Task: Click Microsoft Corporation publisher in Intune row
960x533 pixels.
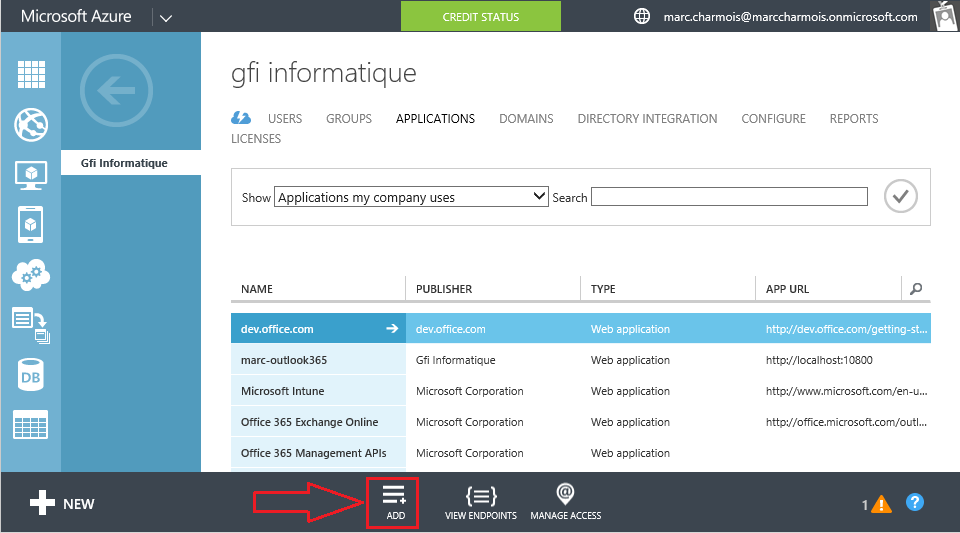Action: (470, 392)
